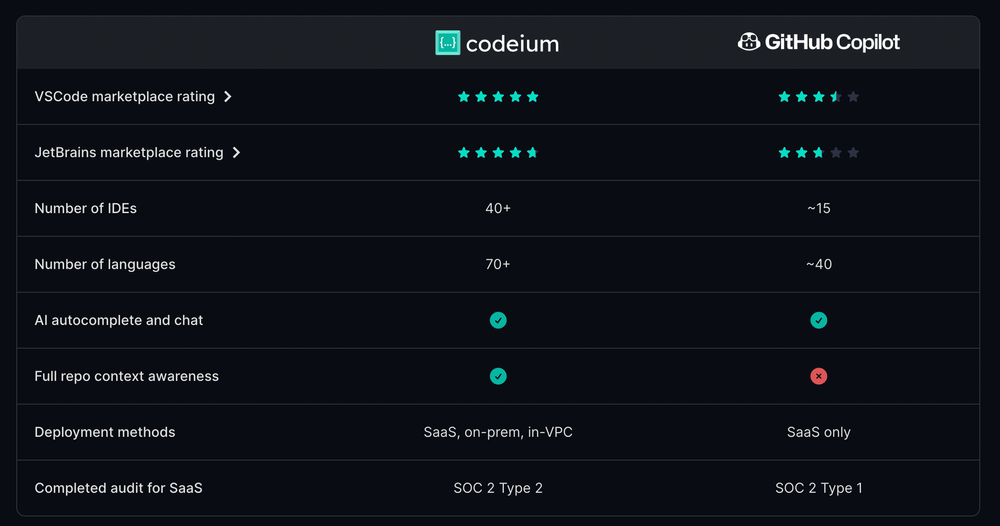Click the Codeium logo icon
The image size is (1000, 526).
(448, 43)
